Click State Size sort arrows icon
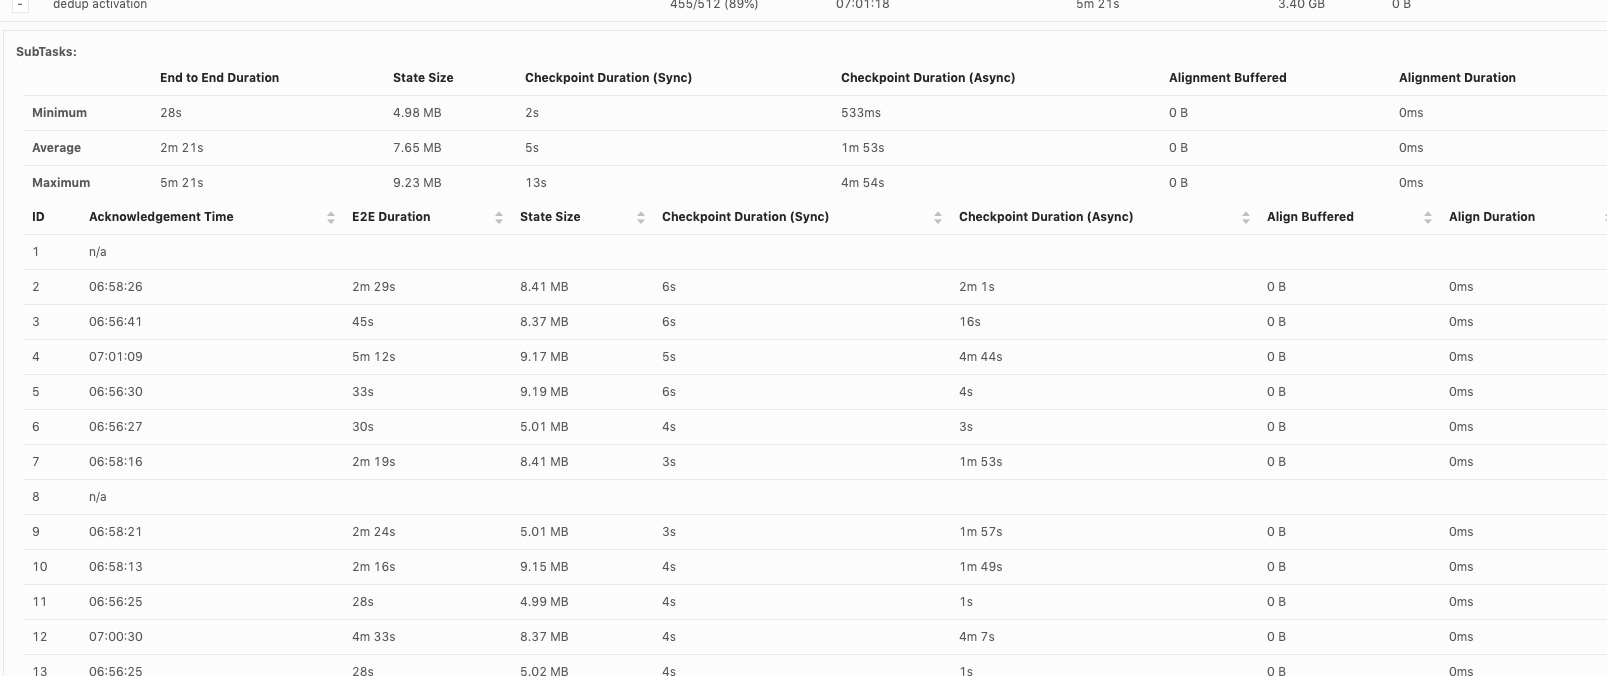 coord(641,217)
